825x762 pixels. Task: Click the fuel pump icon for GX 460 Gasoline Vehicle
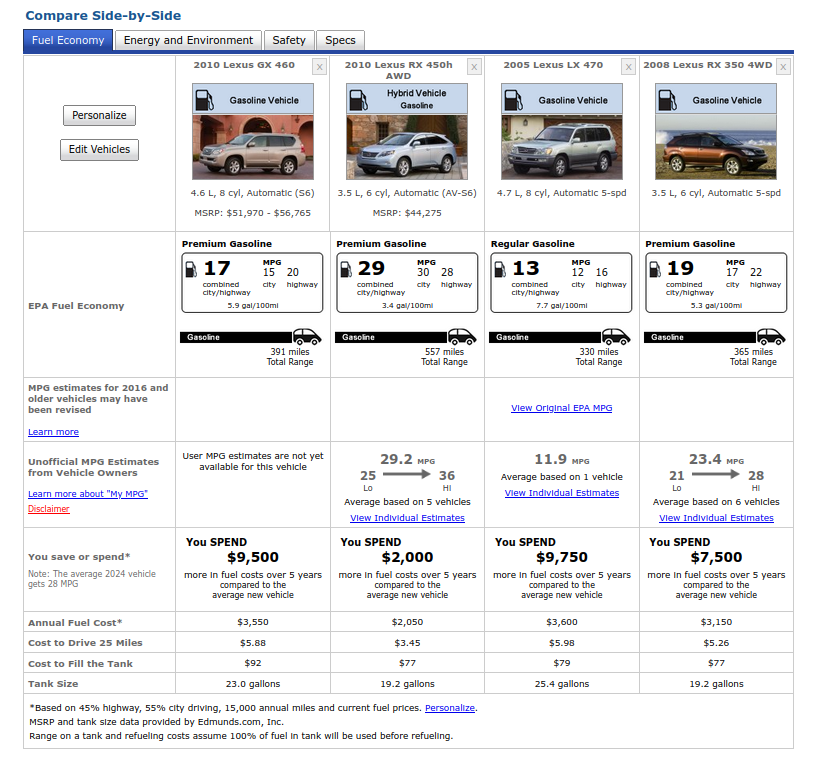click(x=204, y=100)
